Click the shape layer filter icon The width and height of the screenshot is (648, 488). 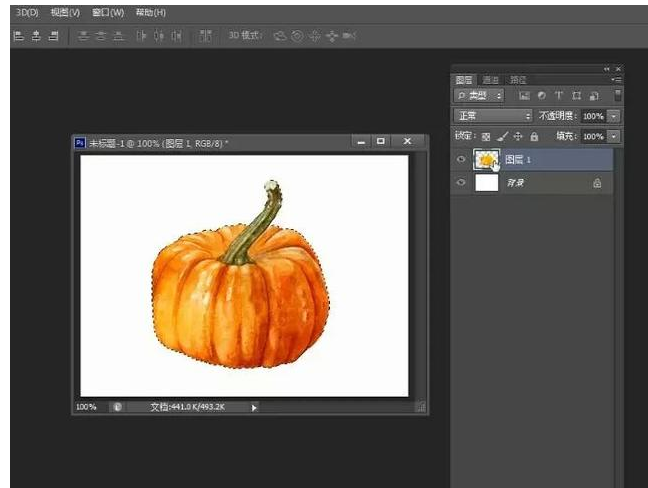(576, 96)
